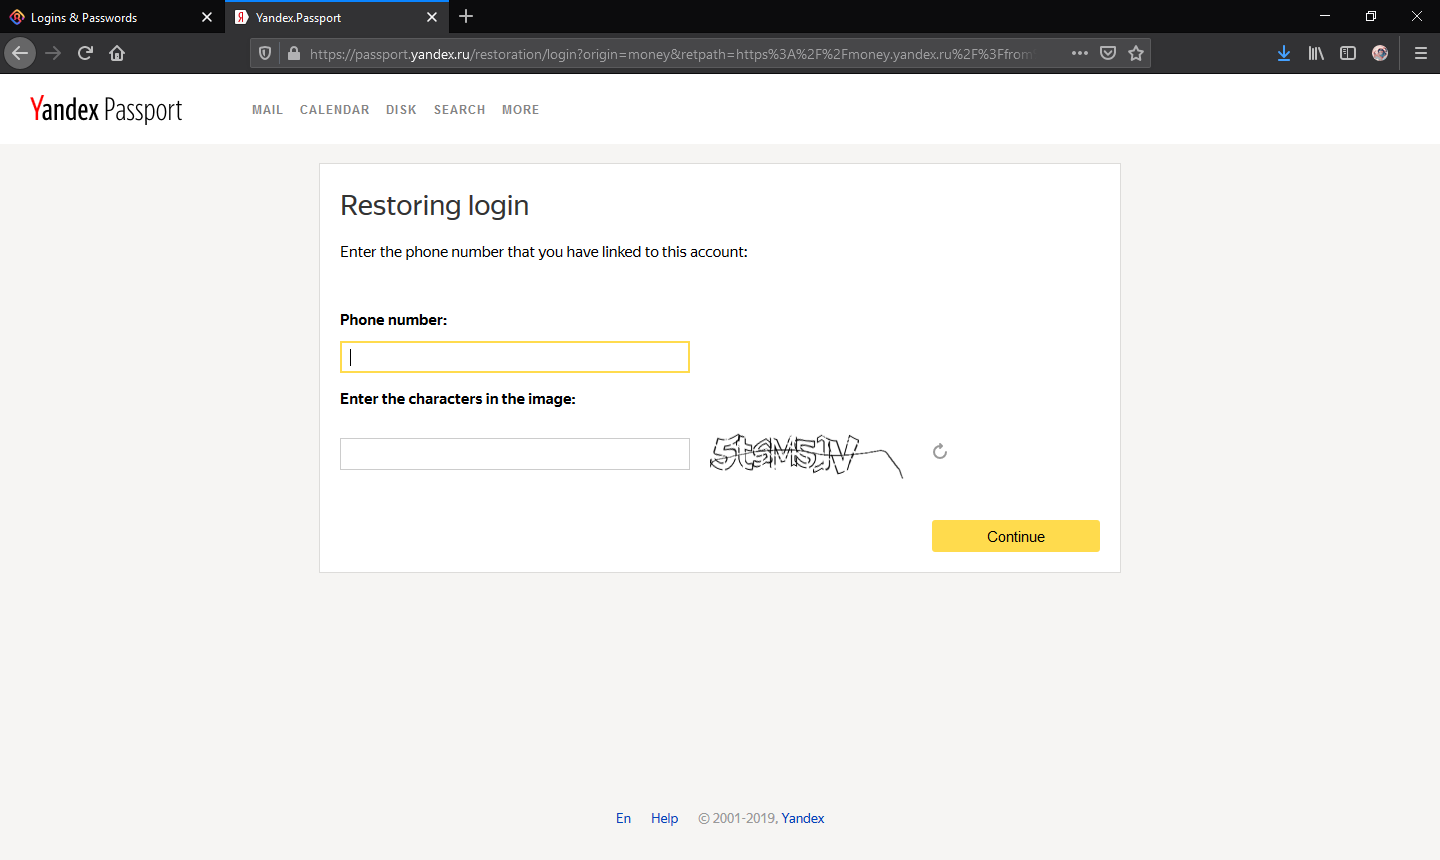Click the address bar URL

point(670,54)
